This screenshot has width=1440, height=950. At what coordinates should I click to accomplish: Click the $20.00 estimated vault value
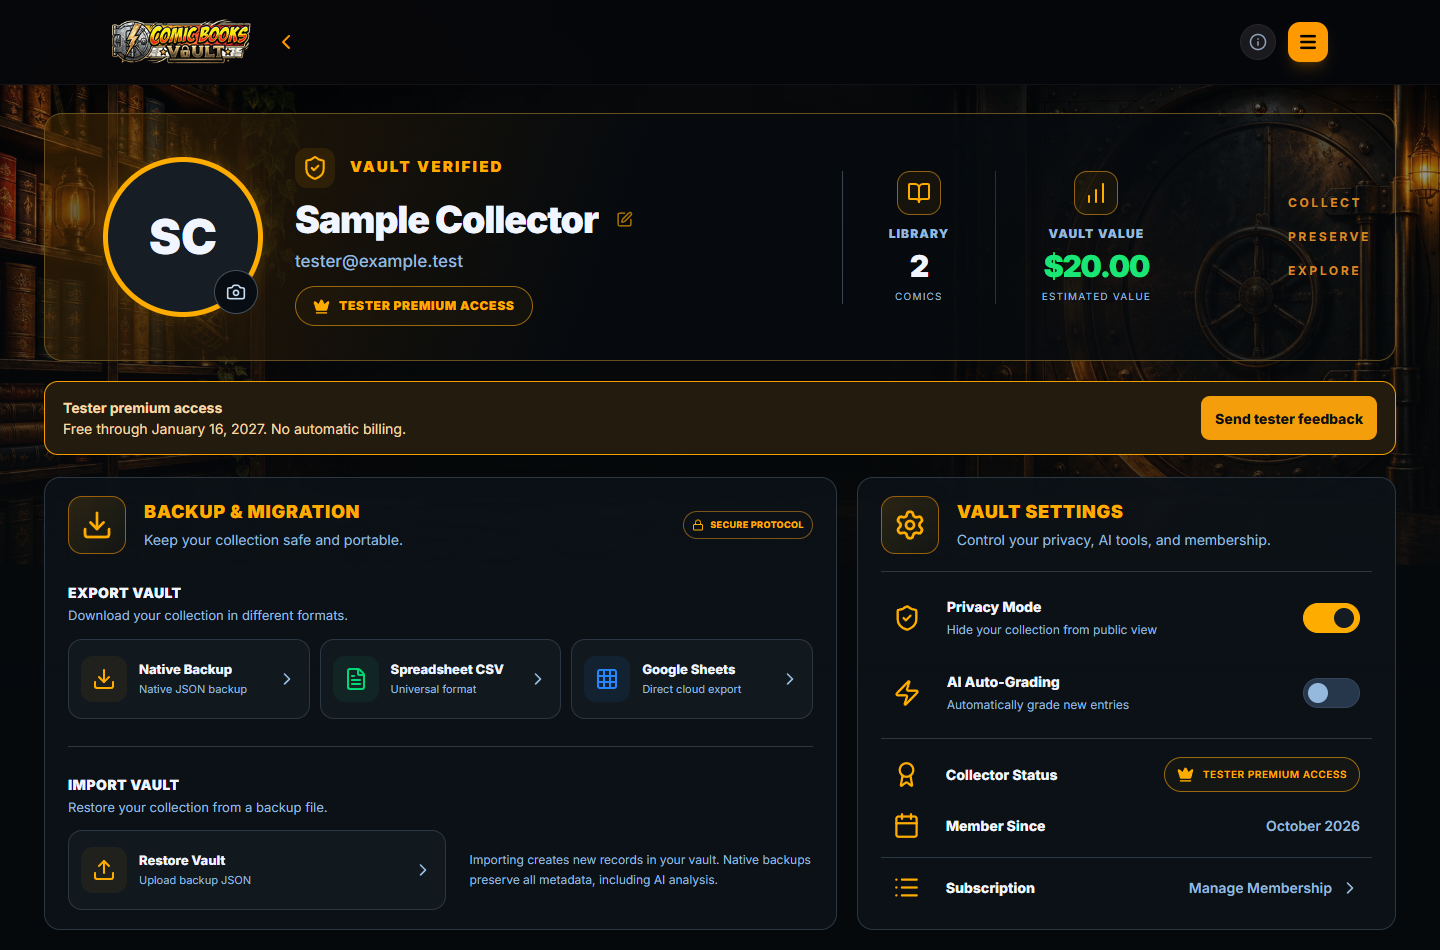[x=1096, y=266]
